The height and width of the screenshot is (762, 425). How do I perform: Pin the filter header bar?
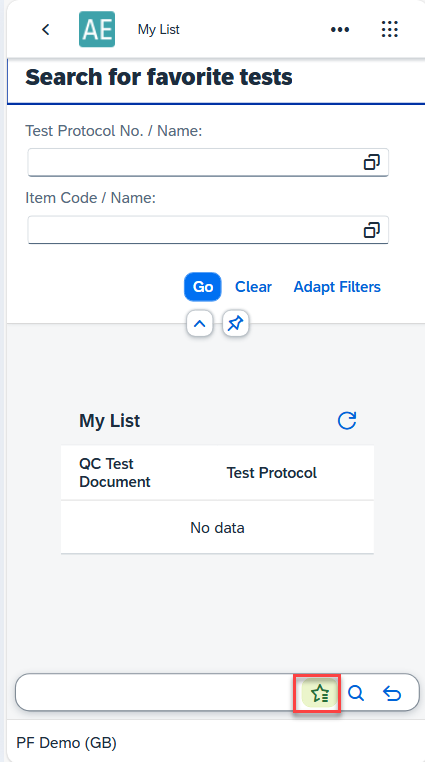click(236, 324)
